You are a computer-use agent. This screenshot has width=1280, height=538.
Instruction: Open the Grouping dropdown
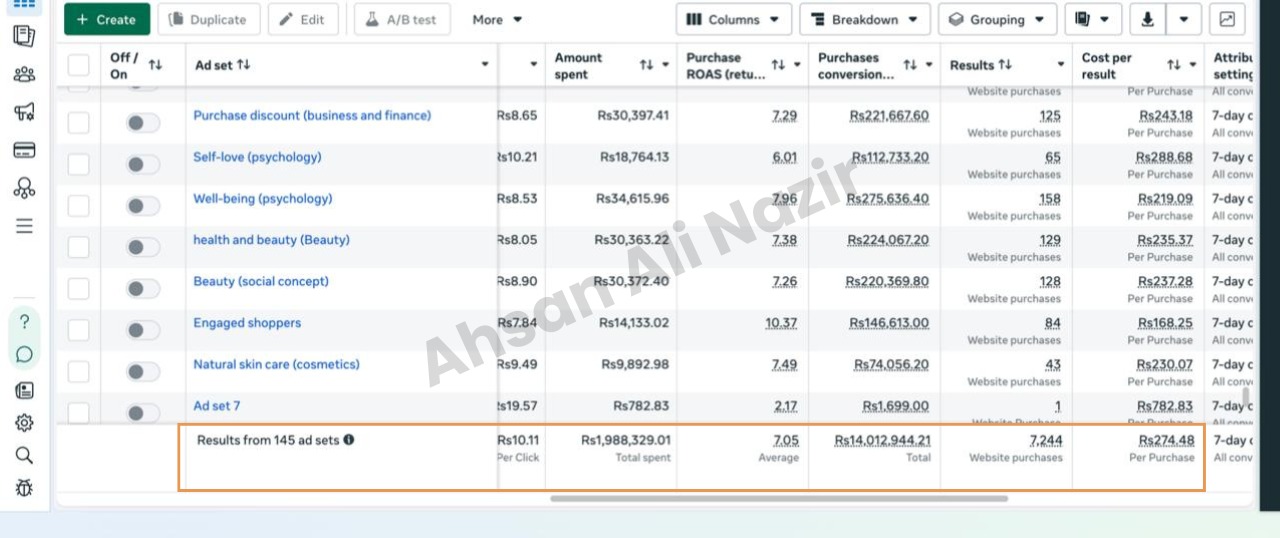(998, 19)
